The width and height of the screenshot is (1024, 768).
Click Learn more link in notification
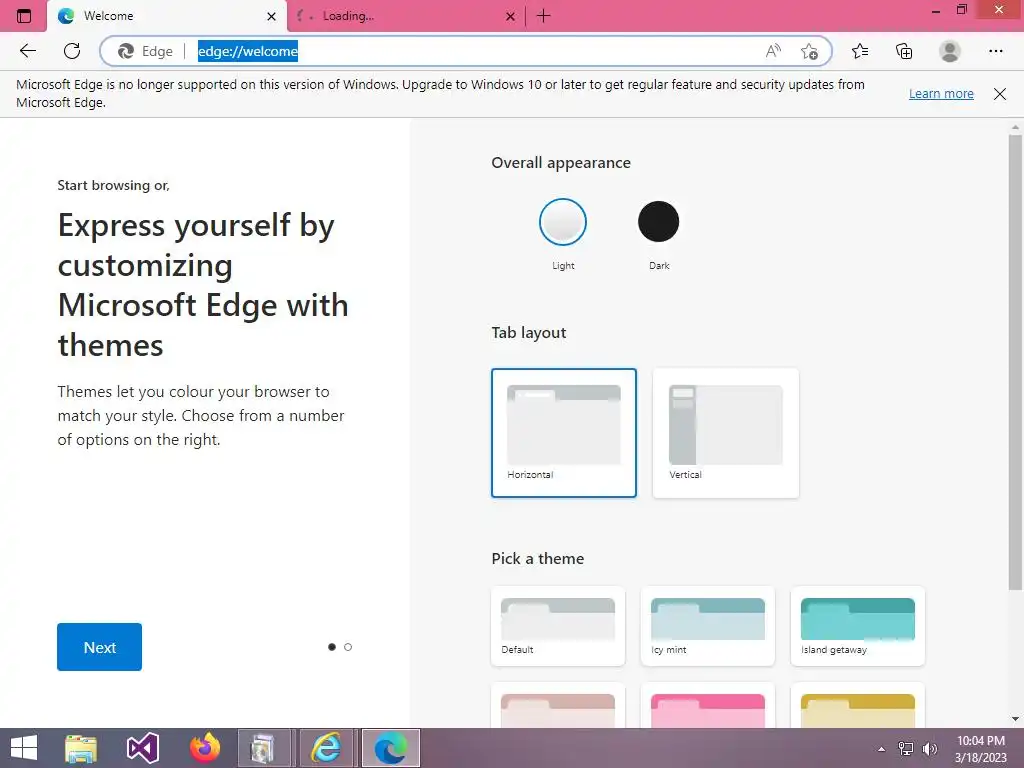(x=941, y=93)
